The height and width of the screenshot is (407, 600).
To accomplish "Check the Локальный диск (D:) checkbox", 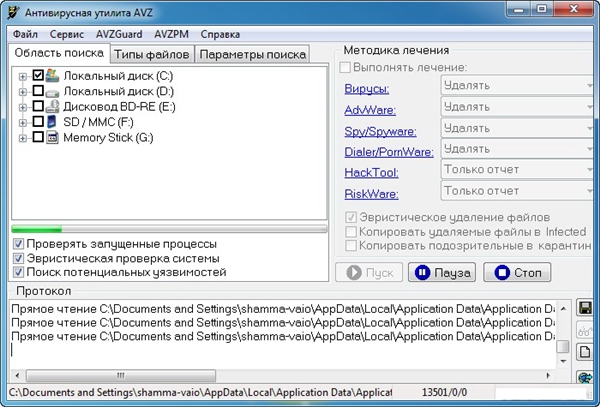I will [38, 91].
